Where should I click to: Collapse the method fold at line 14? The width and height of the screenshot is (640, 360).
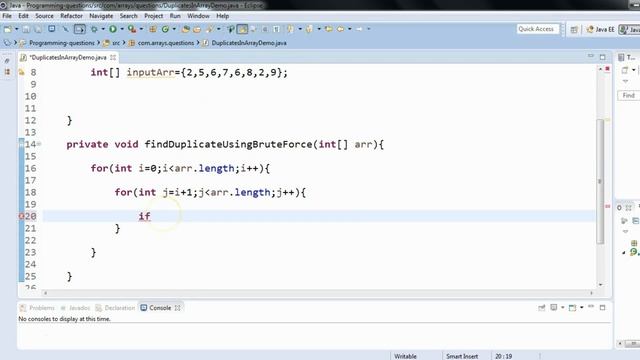39,144
